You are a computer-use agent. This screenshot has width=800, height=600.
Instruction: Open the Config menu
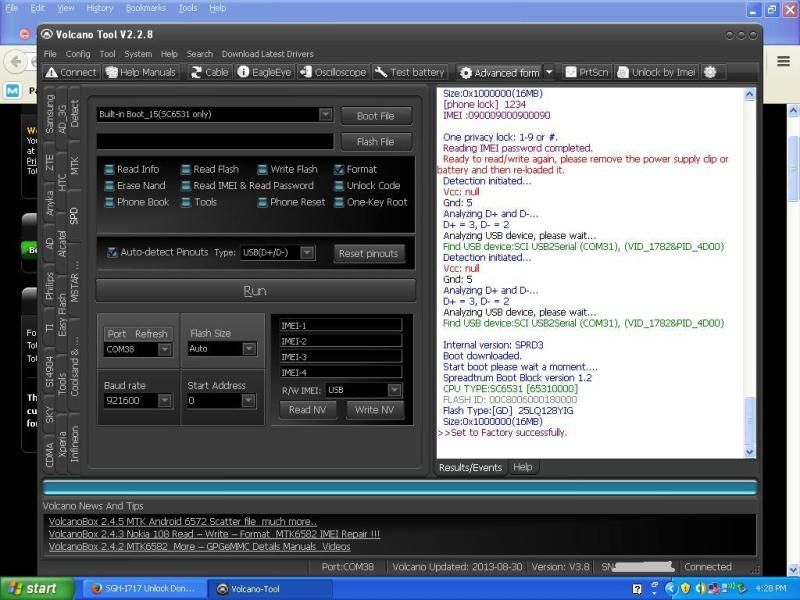pyautogui.click(x=78, y=54)
